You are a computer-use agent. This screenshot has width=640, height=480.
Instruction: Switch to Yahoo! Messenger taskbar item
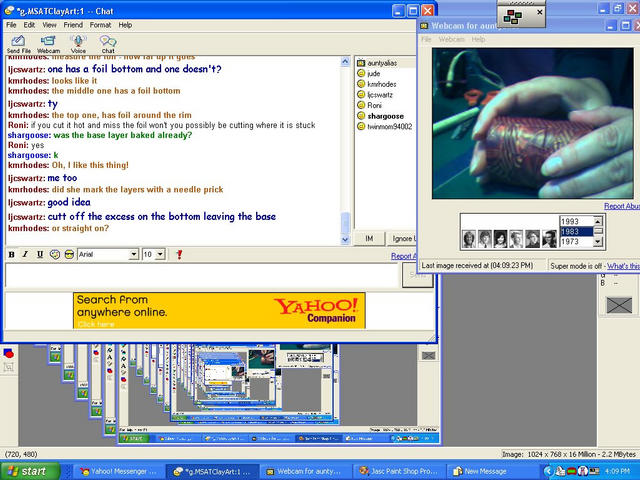[118, 471]
